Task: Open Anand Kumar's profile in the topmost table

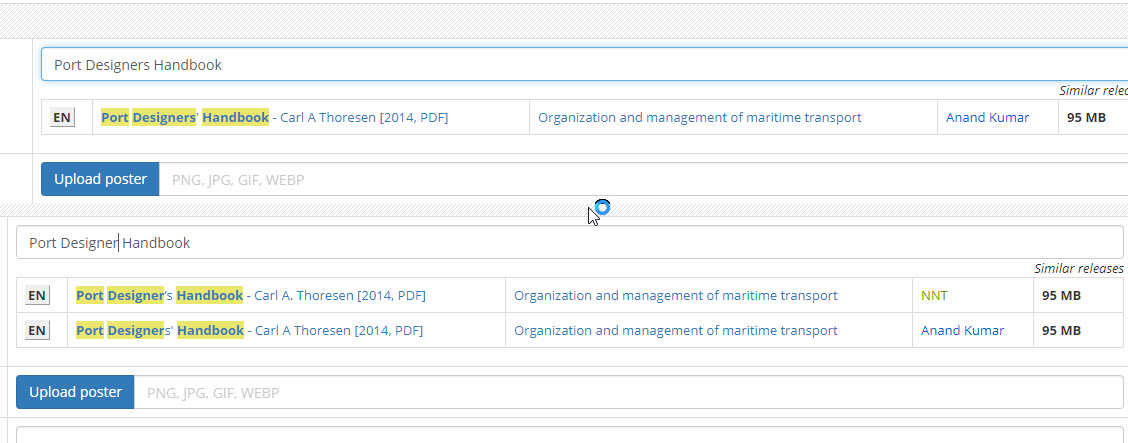Action: [987, 118]
